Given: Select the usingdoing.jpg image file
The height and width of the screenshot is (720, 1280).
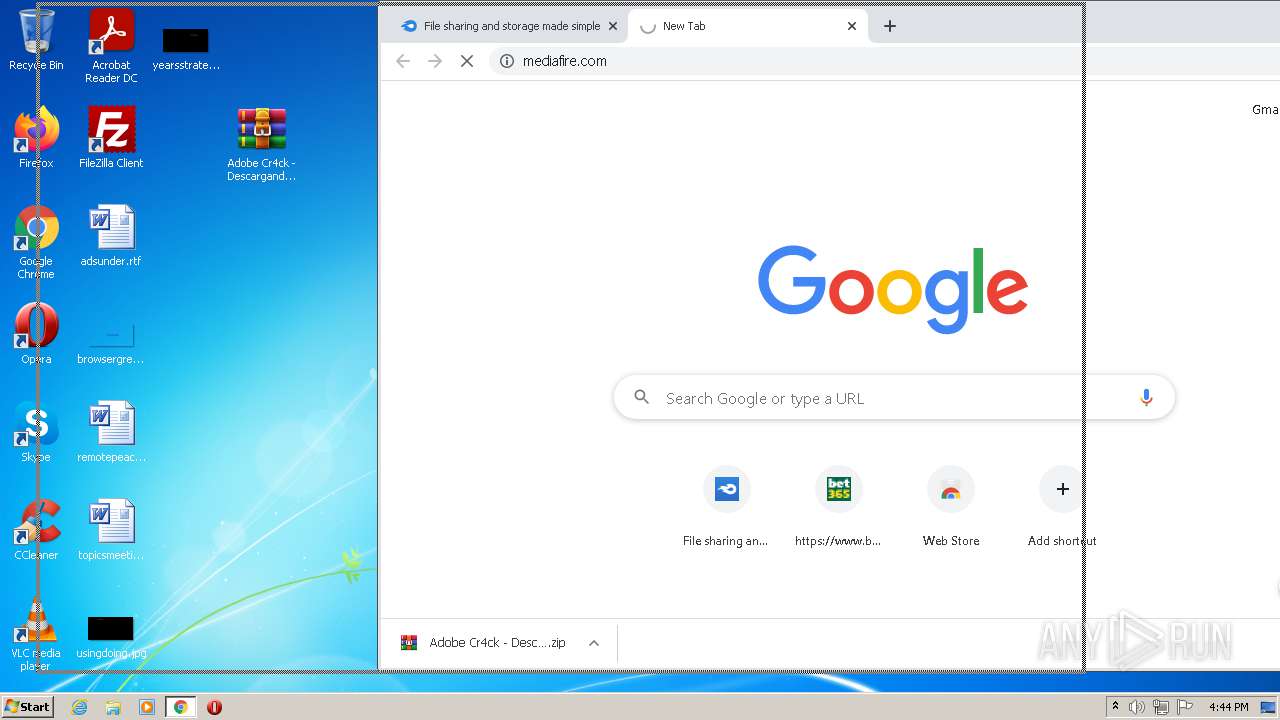Looking at the screenshot, I should pos(111,636).
